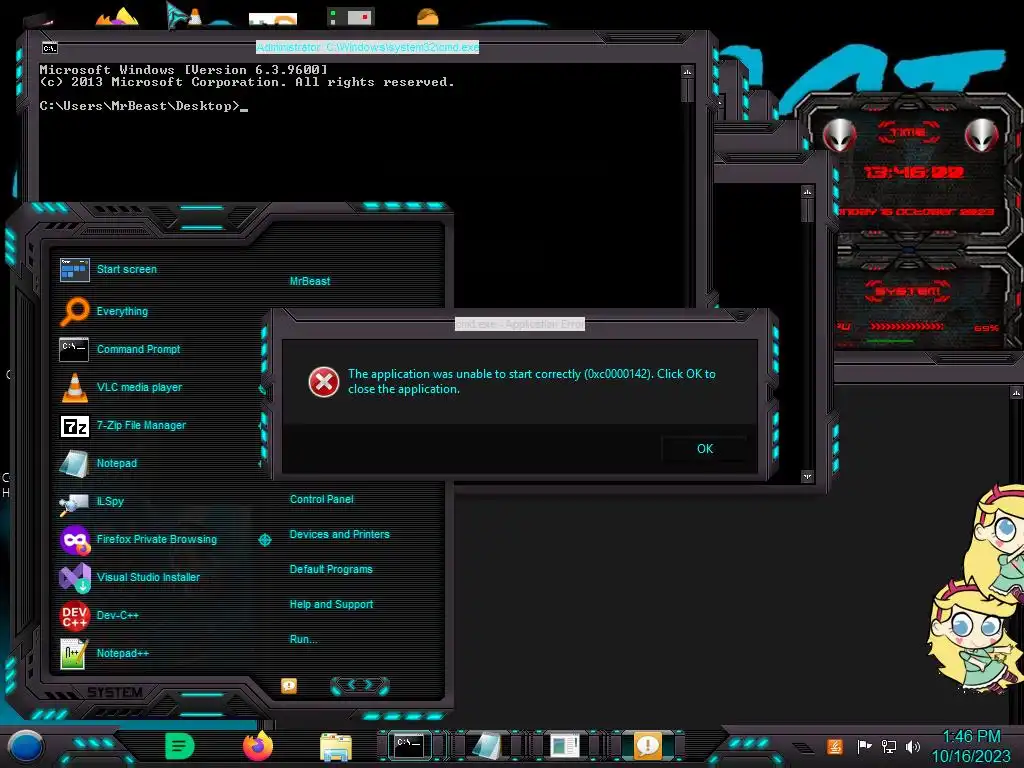
Task: Click the TIME header on the clock widget
Action: click(x=908, y=133)
